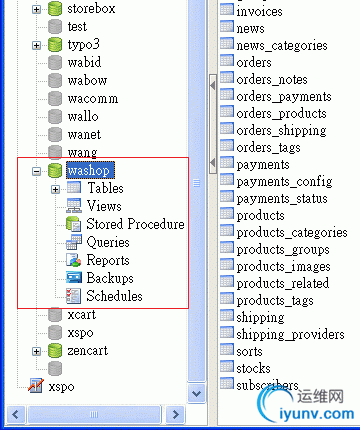Expand the typo3 database node
This screenshot has height=430, width=360.
(x=36, y=45)
